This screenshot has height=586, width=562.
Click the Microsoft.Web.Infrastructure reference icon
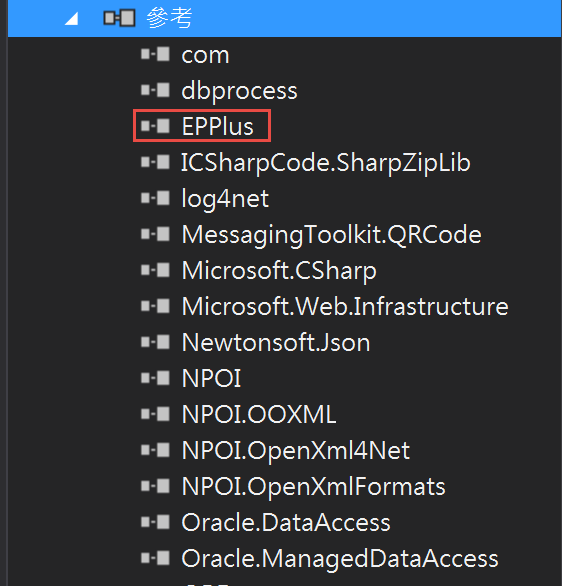coord(155,306)
